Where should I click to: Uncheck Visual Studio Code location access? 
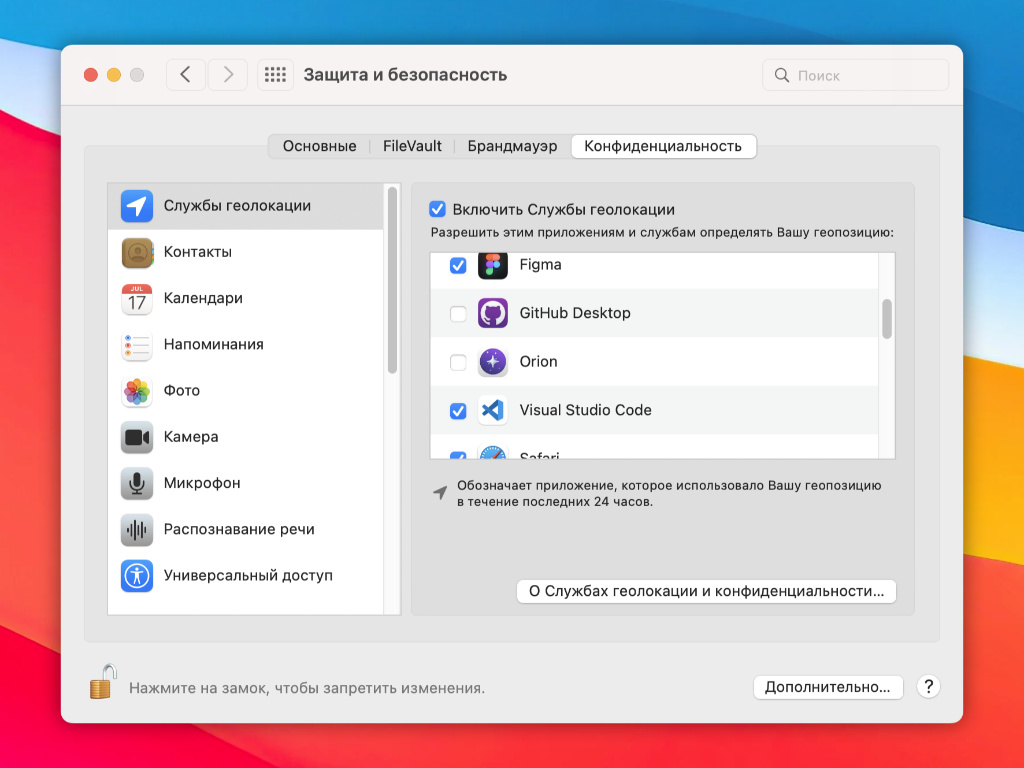[458, 411]
